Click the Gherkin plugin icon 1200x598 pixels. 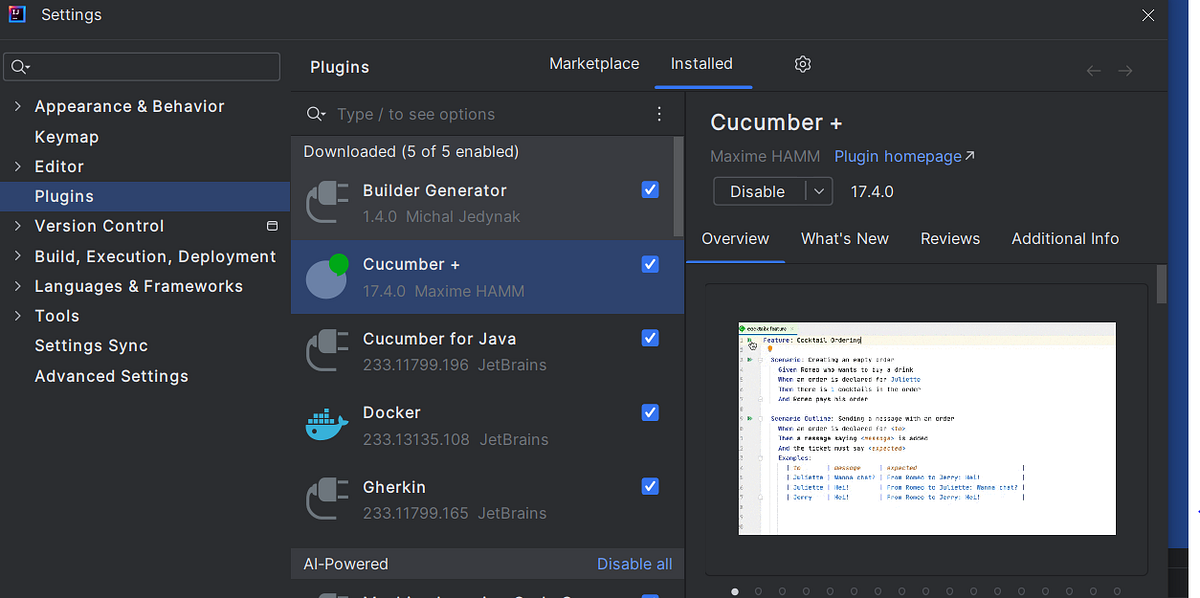tap(327, 498)
